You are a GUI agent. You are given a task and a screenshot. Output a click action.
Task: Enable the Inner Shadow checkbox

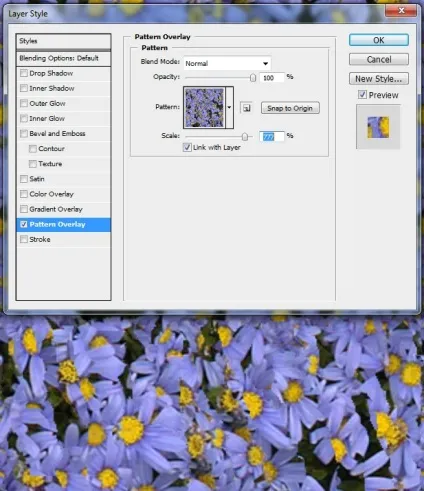pyautogui.click(x=24, y=88)
